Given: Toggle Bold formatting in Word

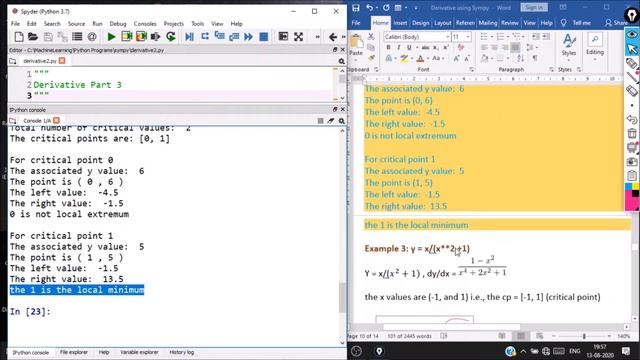Looking at the screenshot, I should [x=388, y=48].
